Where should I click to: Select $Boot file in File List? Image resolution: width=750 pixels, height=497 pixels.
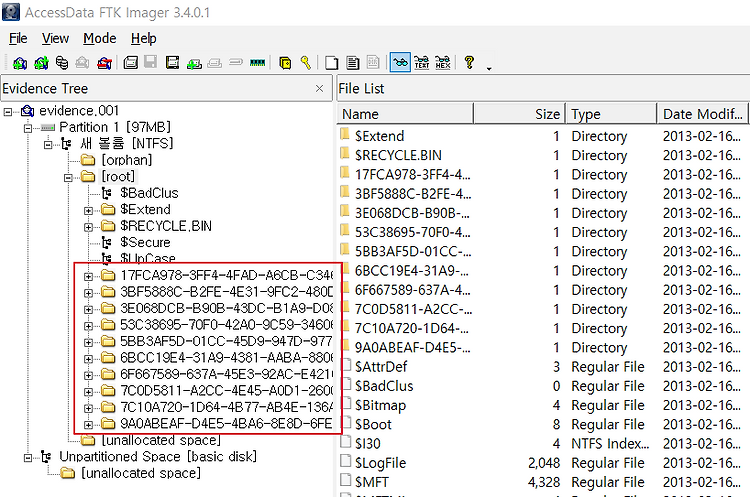pos(543,424)
